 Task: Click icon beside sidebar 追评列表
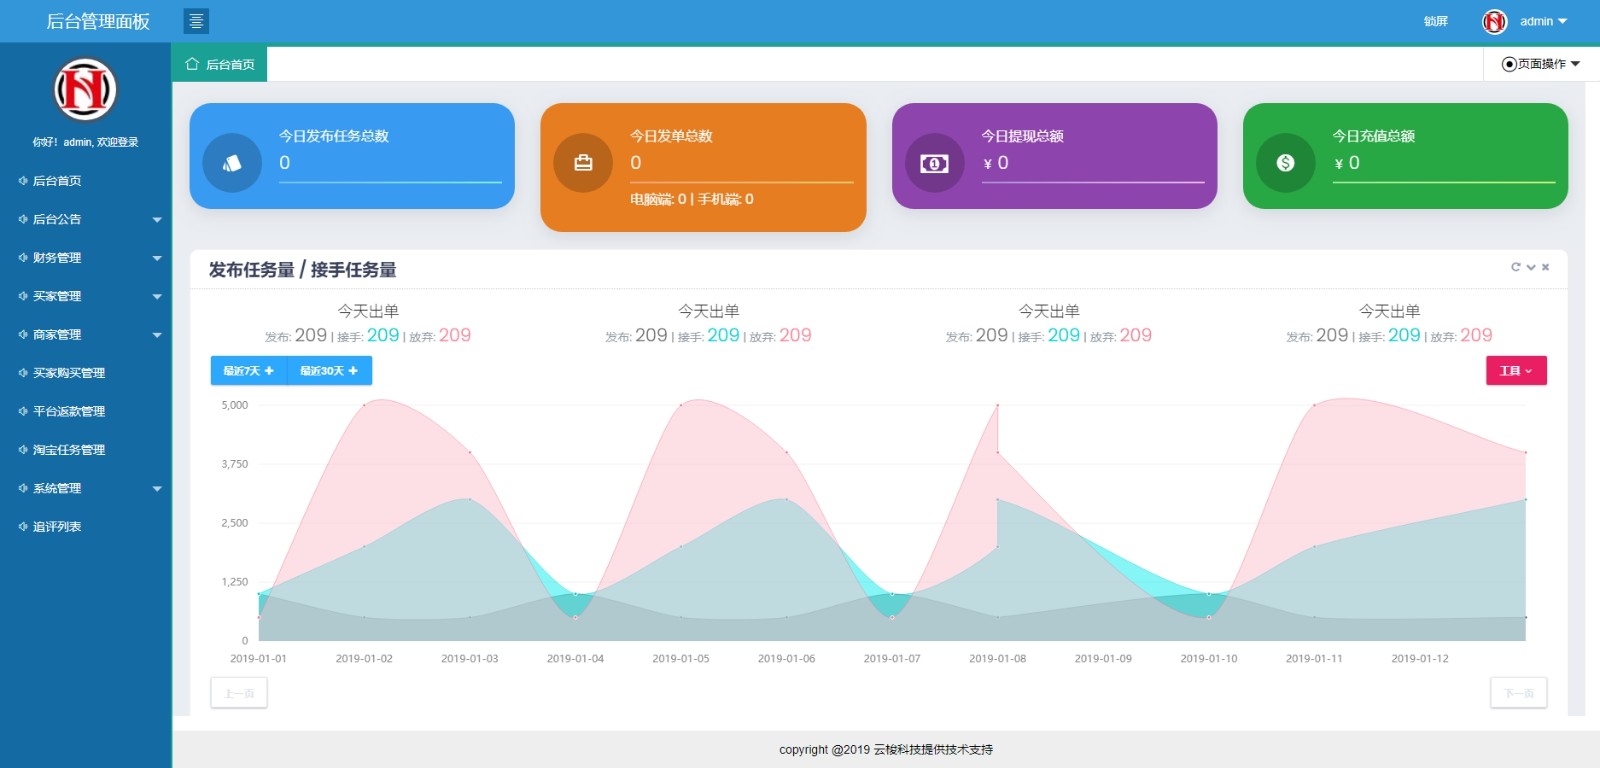[x=23, y=527]
